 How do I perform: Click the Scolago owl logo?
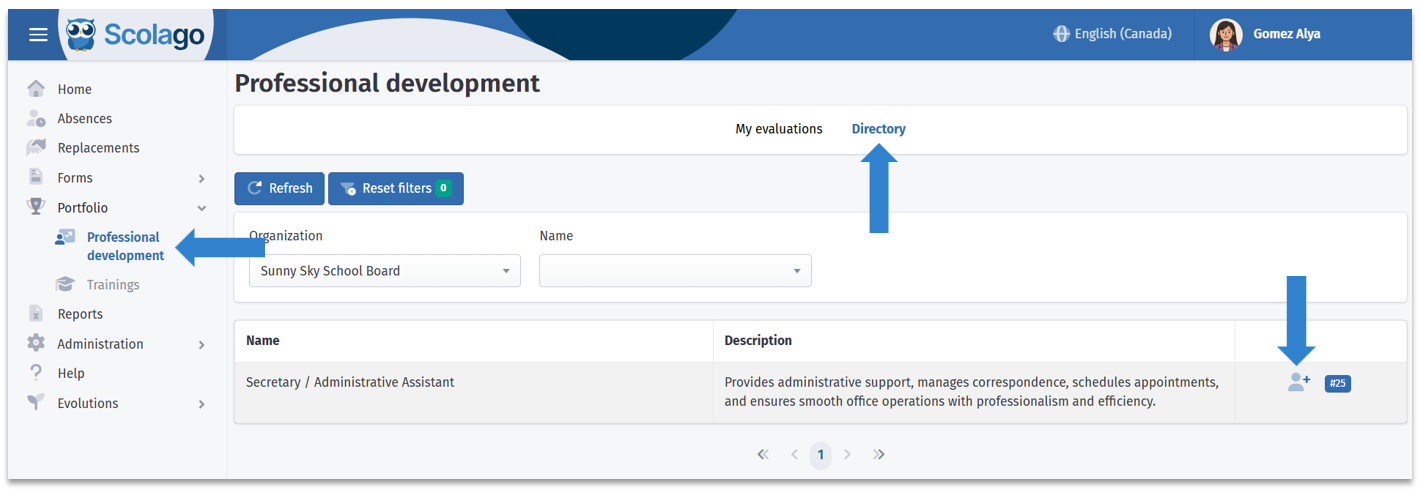pyautogui.click(x=81, y=35)
